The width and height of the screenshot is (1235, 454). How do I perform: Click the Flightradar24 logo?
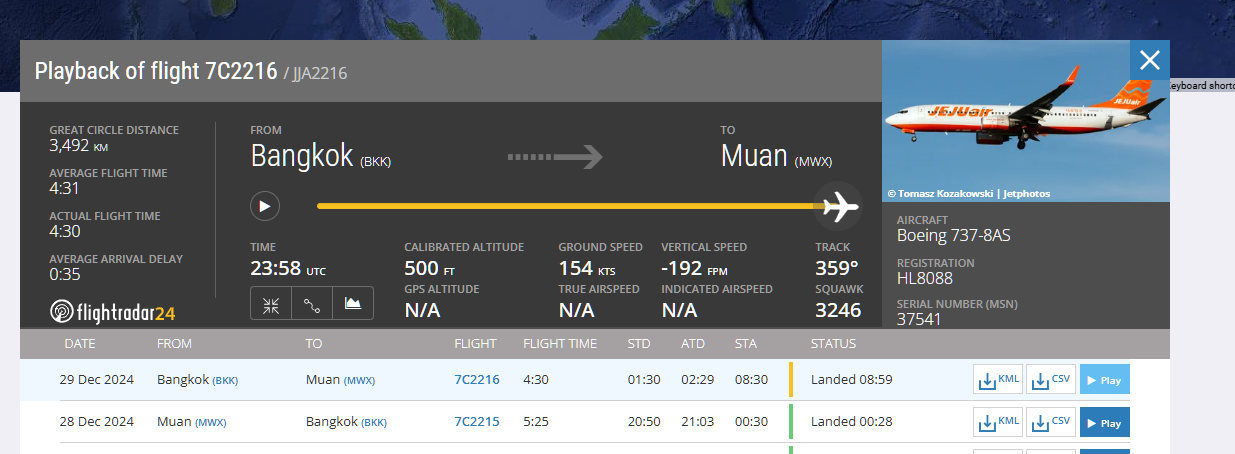tap(113, 312)
